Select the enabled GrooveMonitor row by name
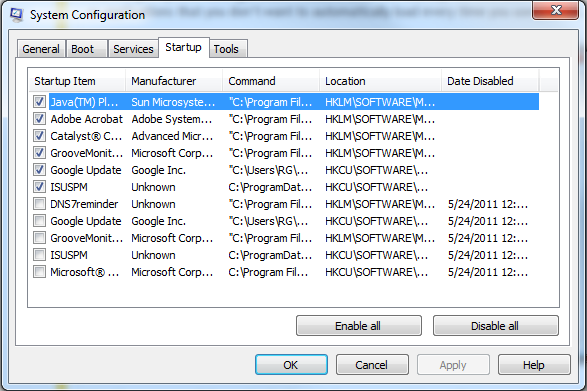 coord(86,153)
